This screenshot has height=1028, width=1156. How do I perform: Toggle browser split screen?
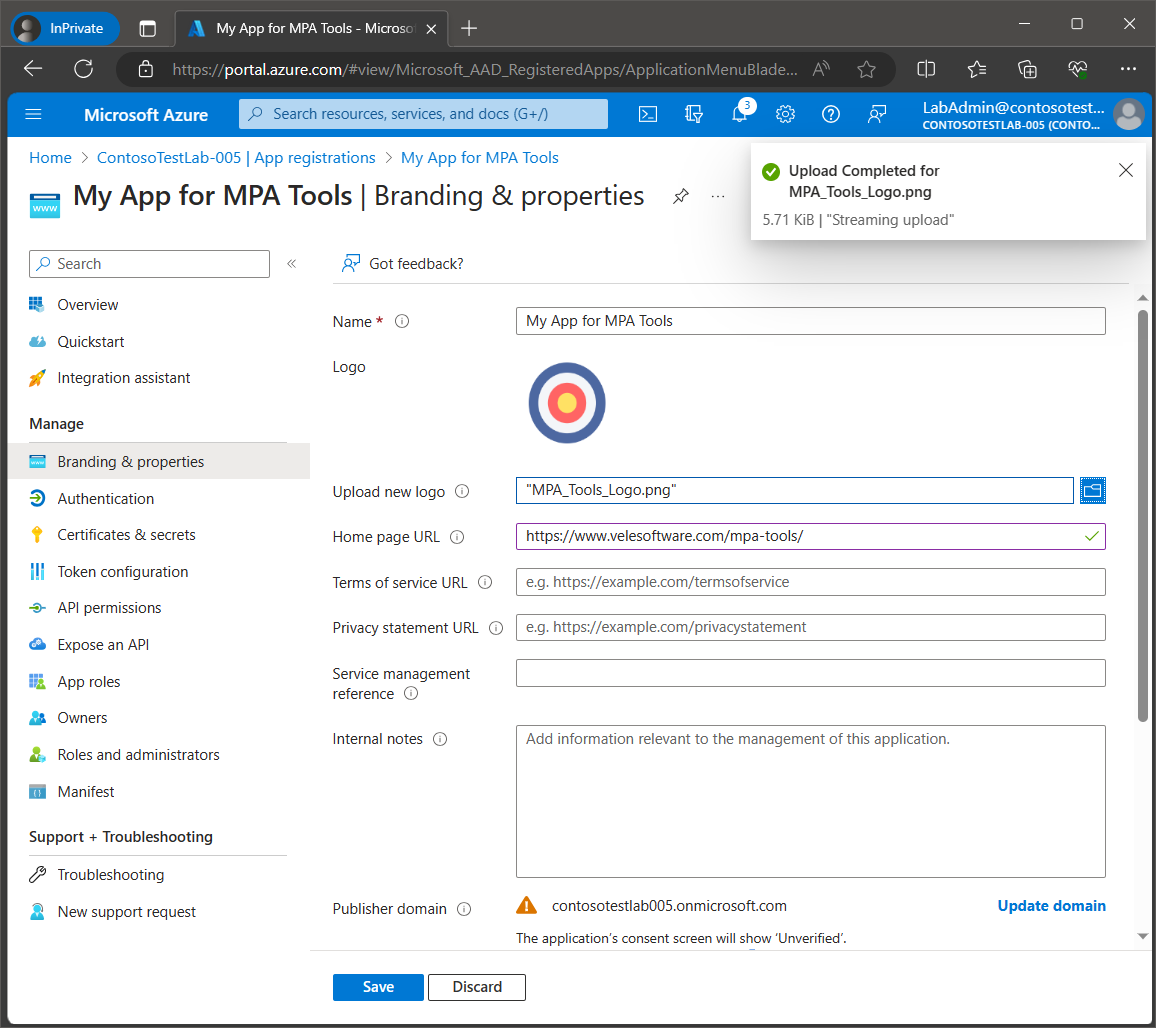(x=926, y=69)
